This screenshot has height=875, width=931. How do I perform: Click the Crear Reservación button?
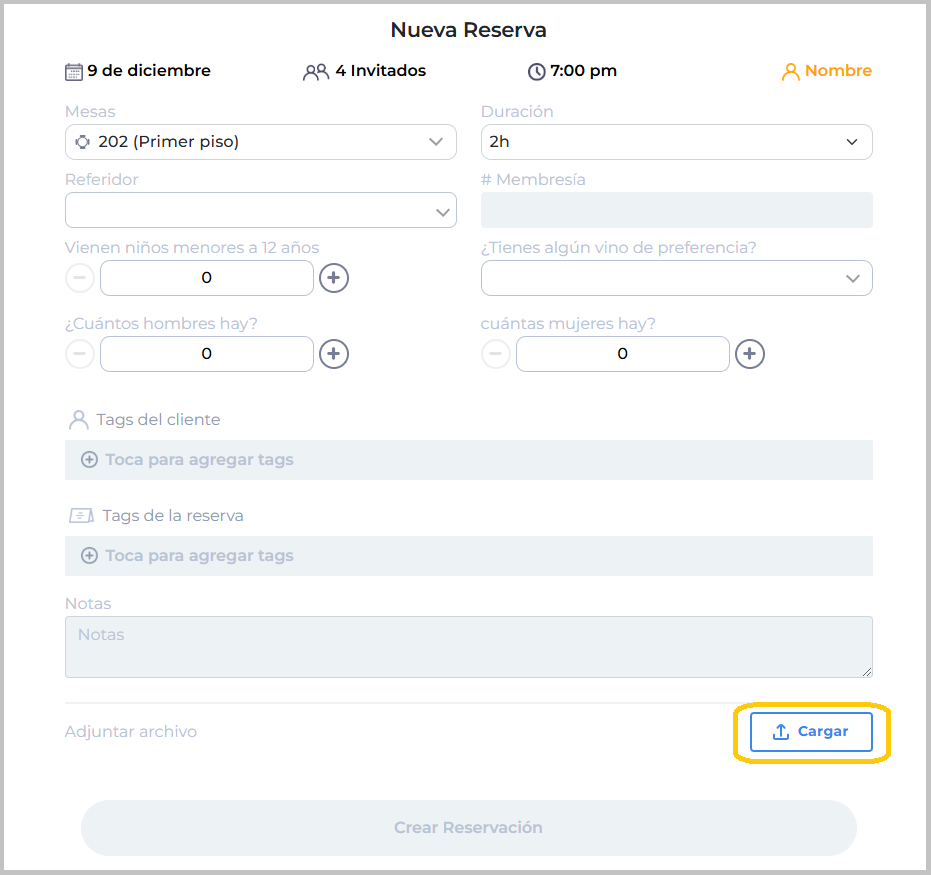click(x=468, y=828)
